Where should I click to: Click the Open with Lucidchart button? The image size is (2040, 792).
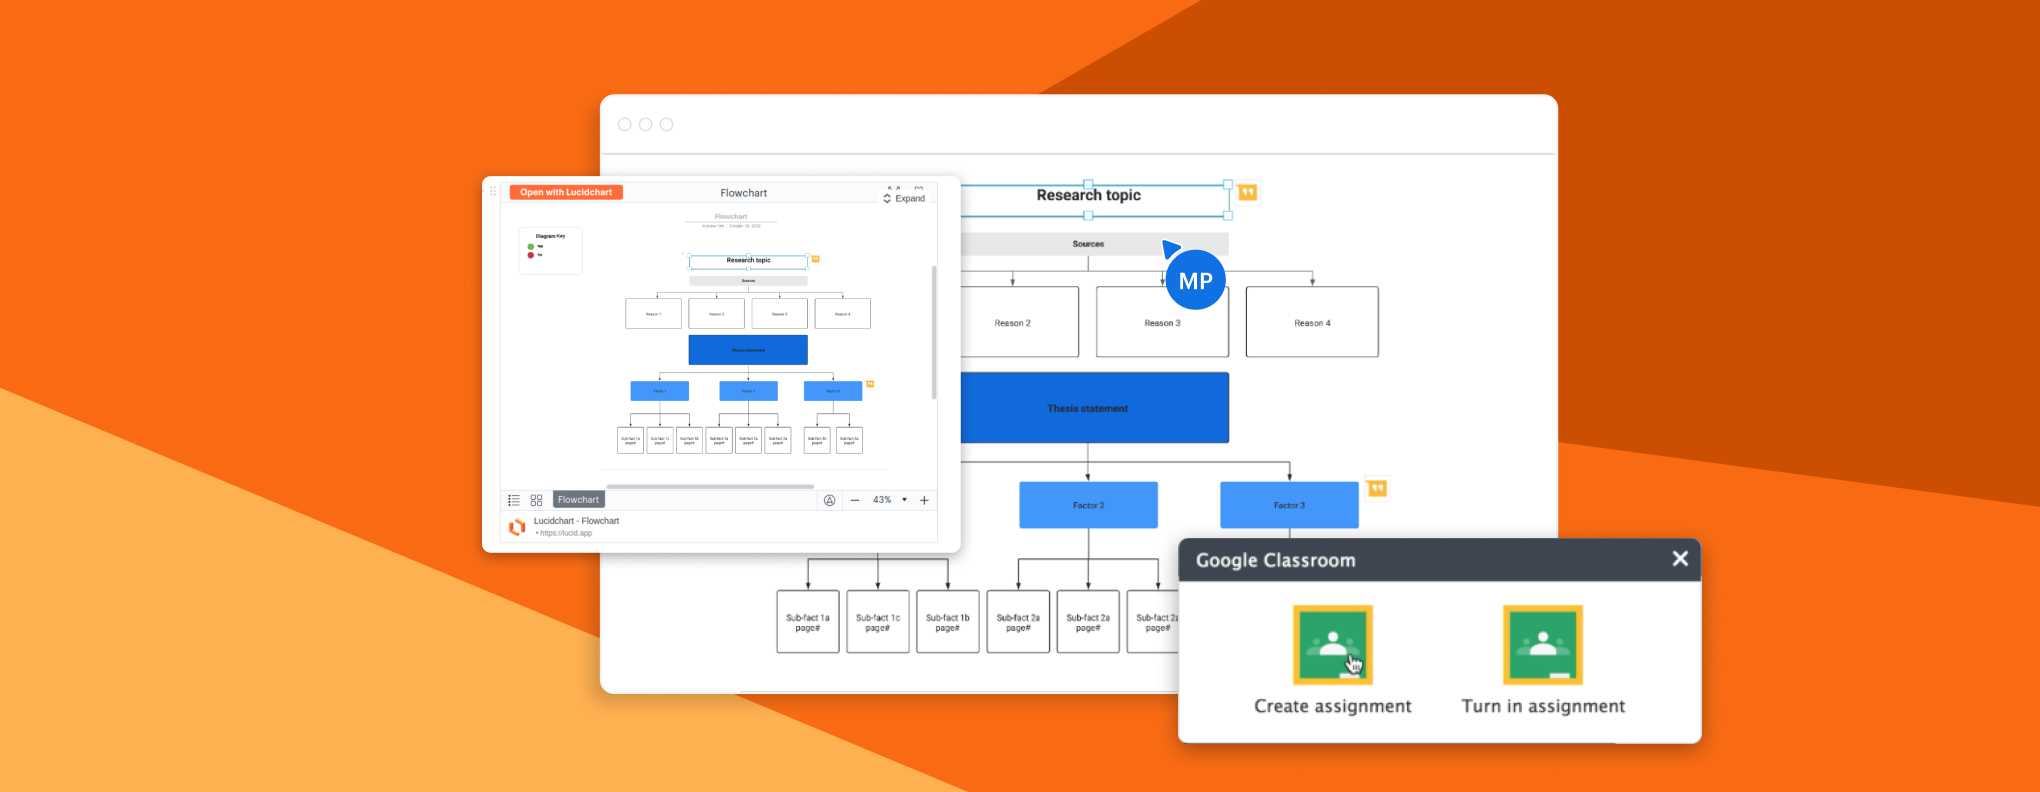pyautogui.click(x=566, y=192)
